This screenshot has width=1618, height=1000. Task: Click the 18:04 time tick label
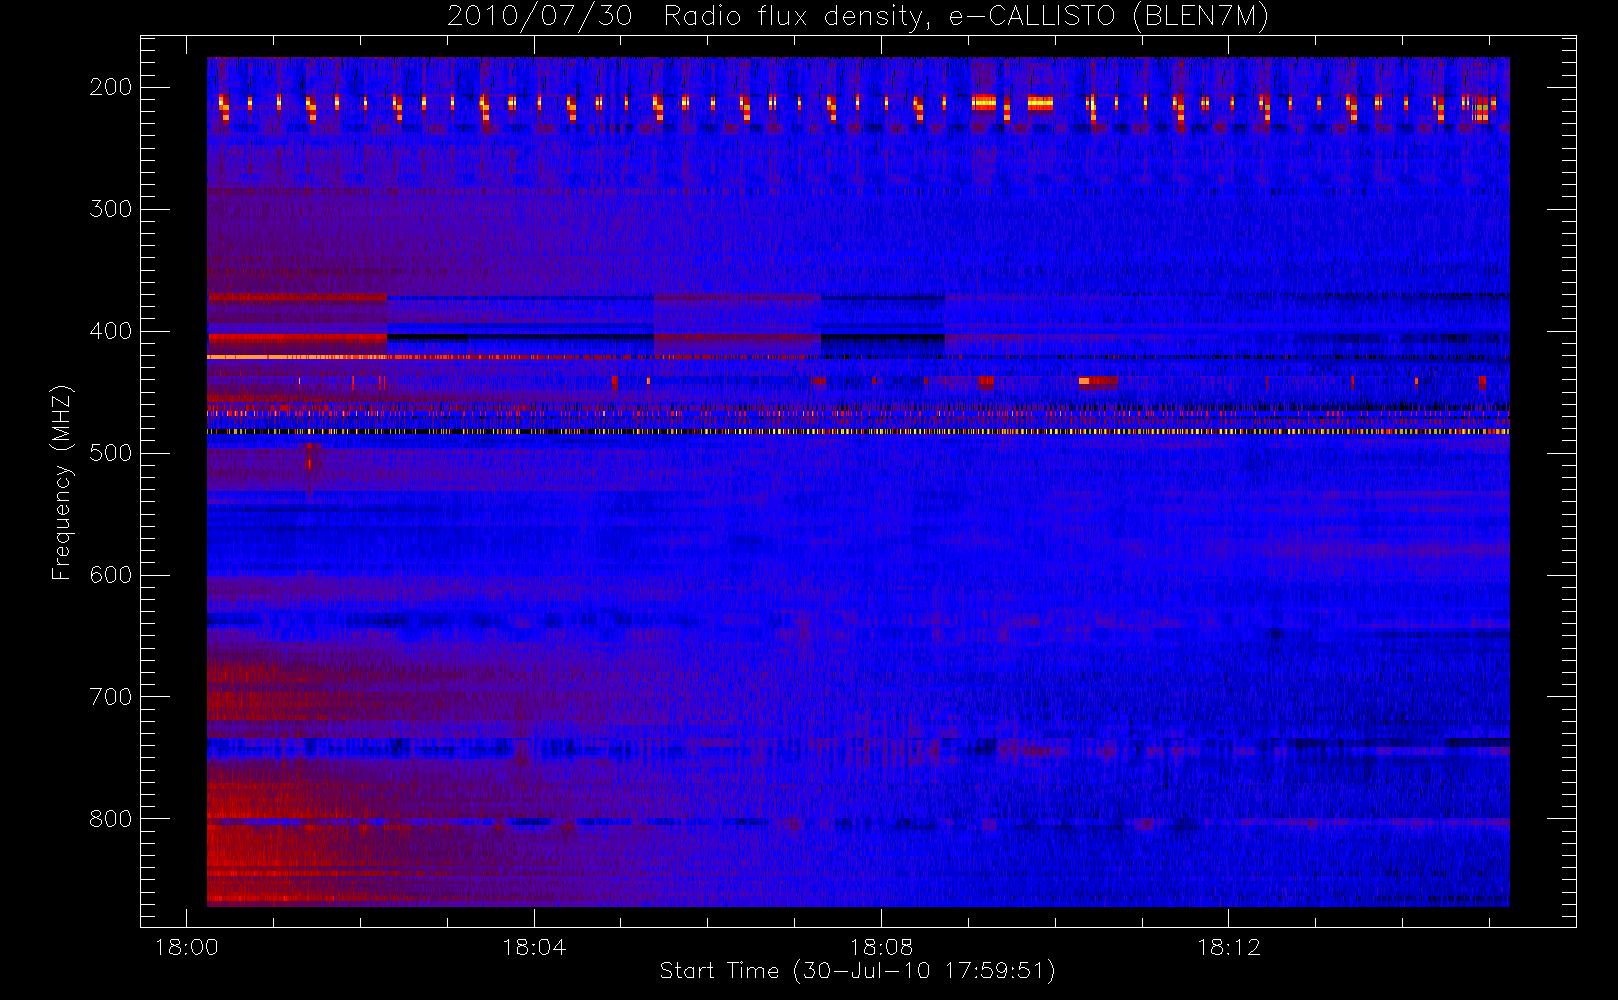533,947
